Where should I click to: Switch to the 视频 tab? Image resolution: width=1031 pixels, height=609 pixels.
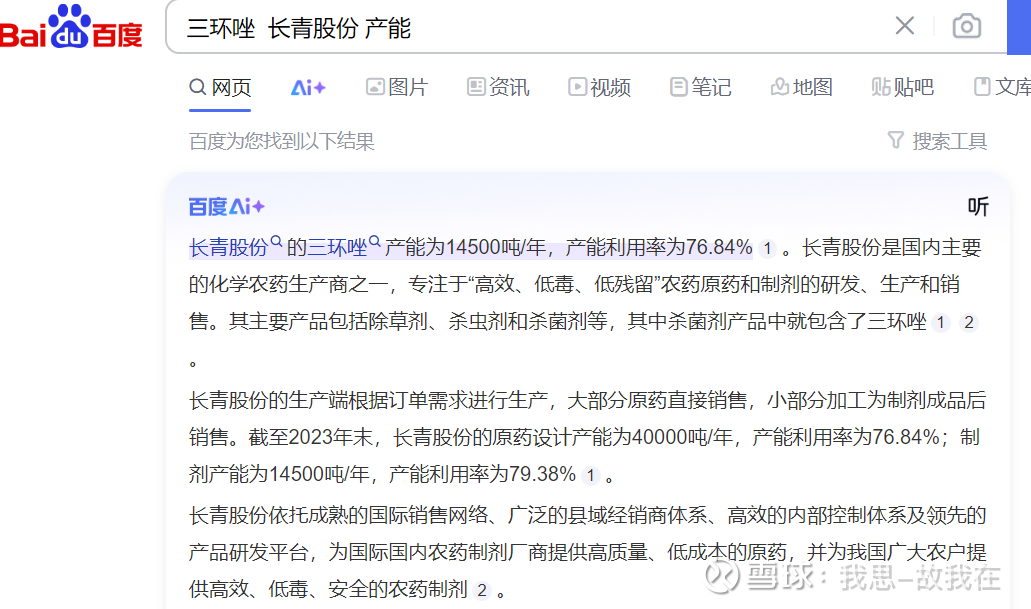click(x=600, y=87)
